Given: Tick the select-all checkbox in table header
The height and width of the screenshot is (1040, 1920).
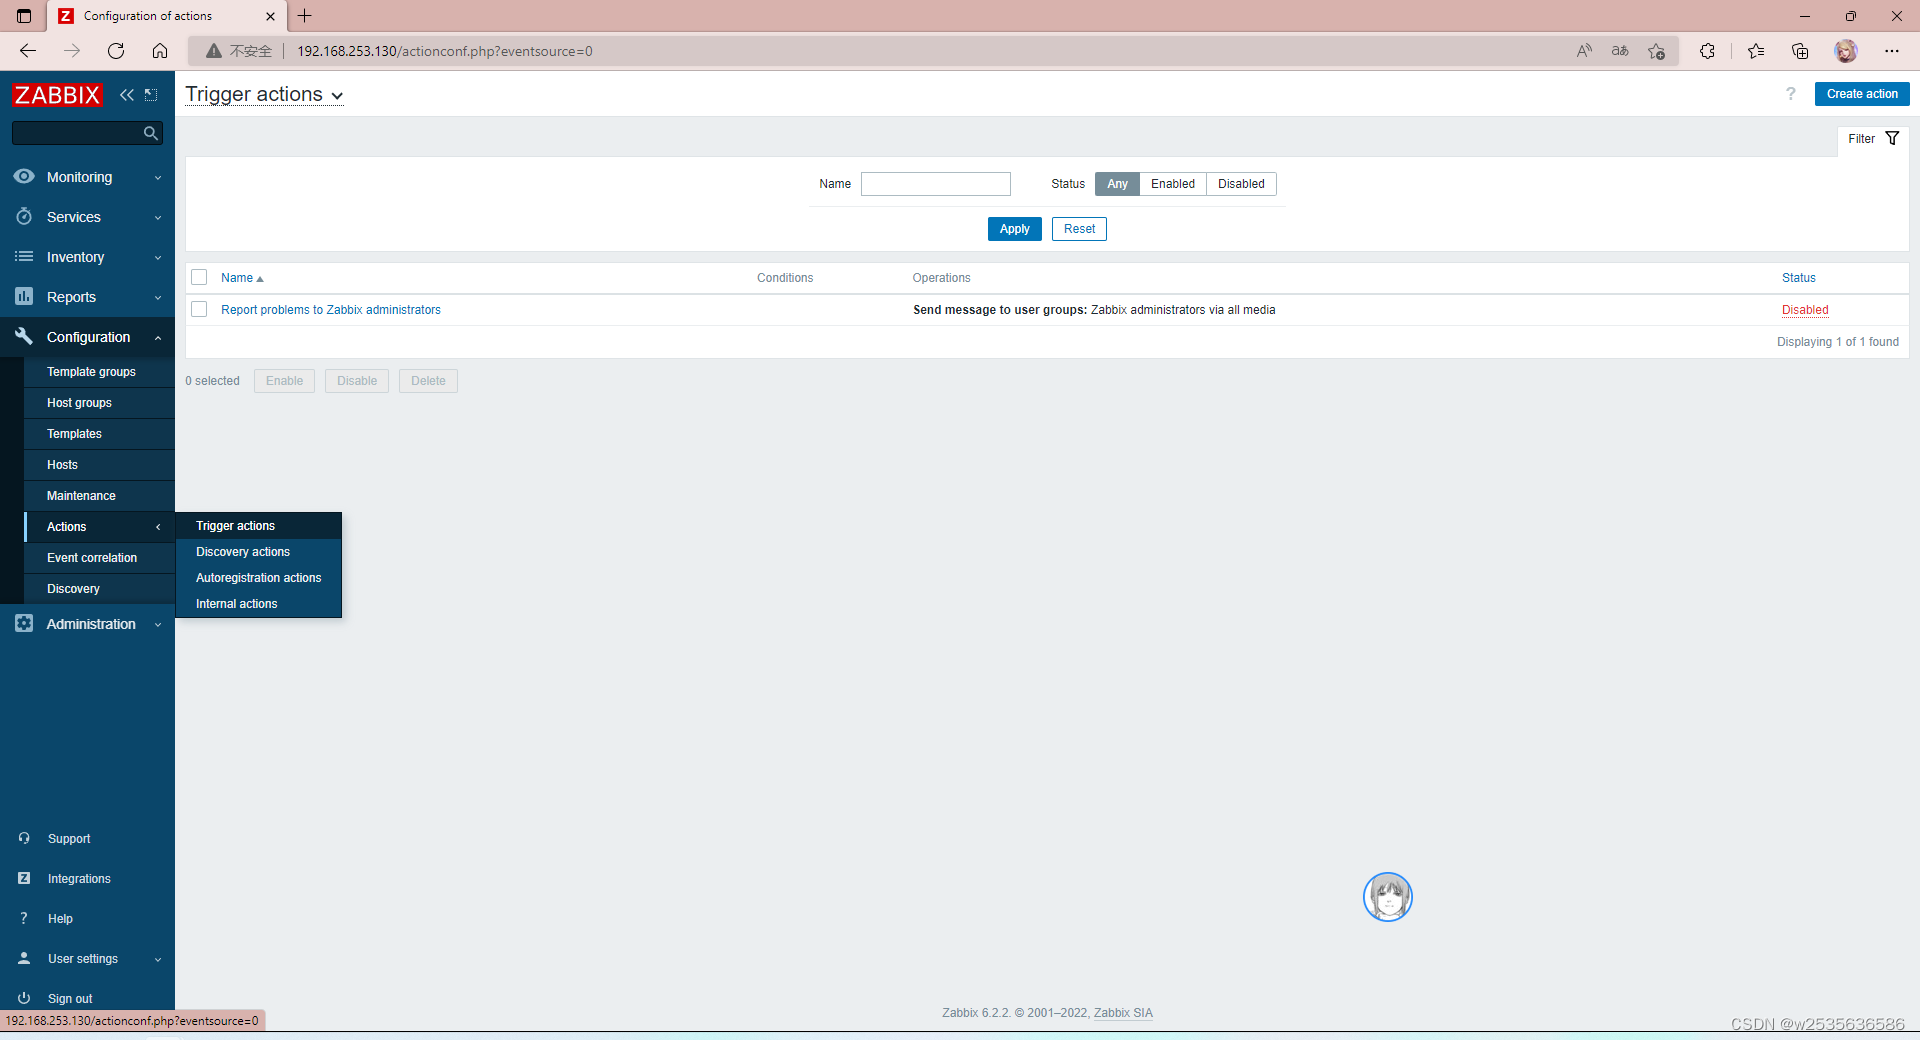Looking at the screenshot, I should (x=199, y=277).
